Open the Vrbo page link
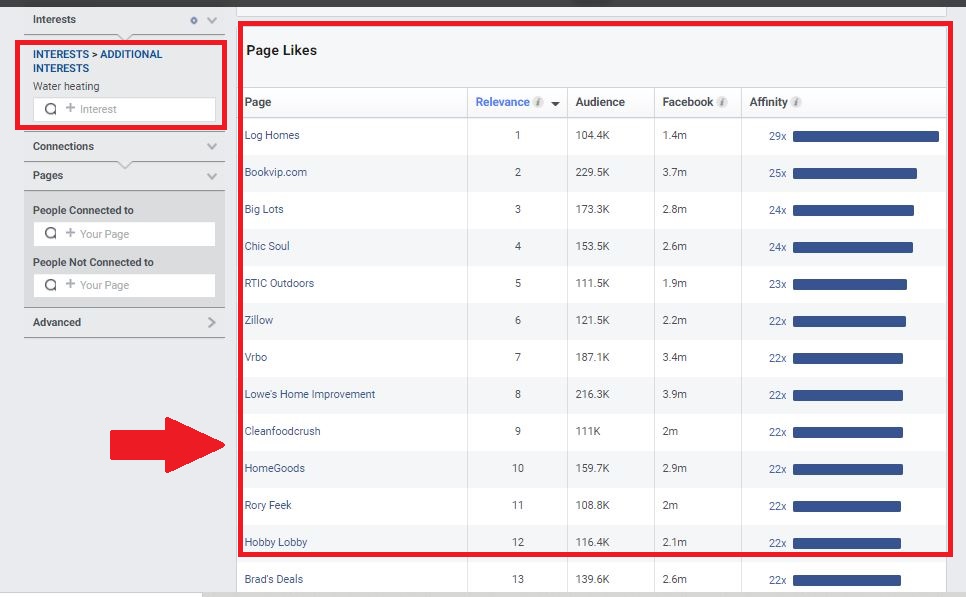The height and width of the screenshot is (597, 966). (x=256, y=357)
